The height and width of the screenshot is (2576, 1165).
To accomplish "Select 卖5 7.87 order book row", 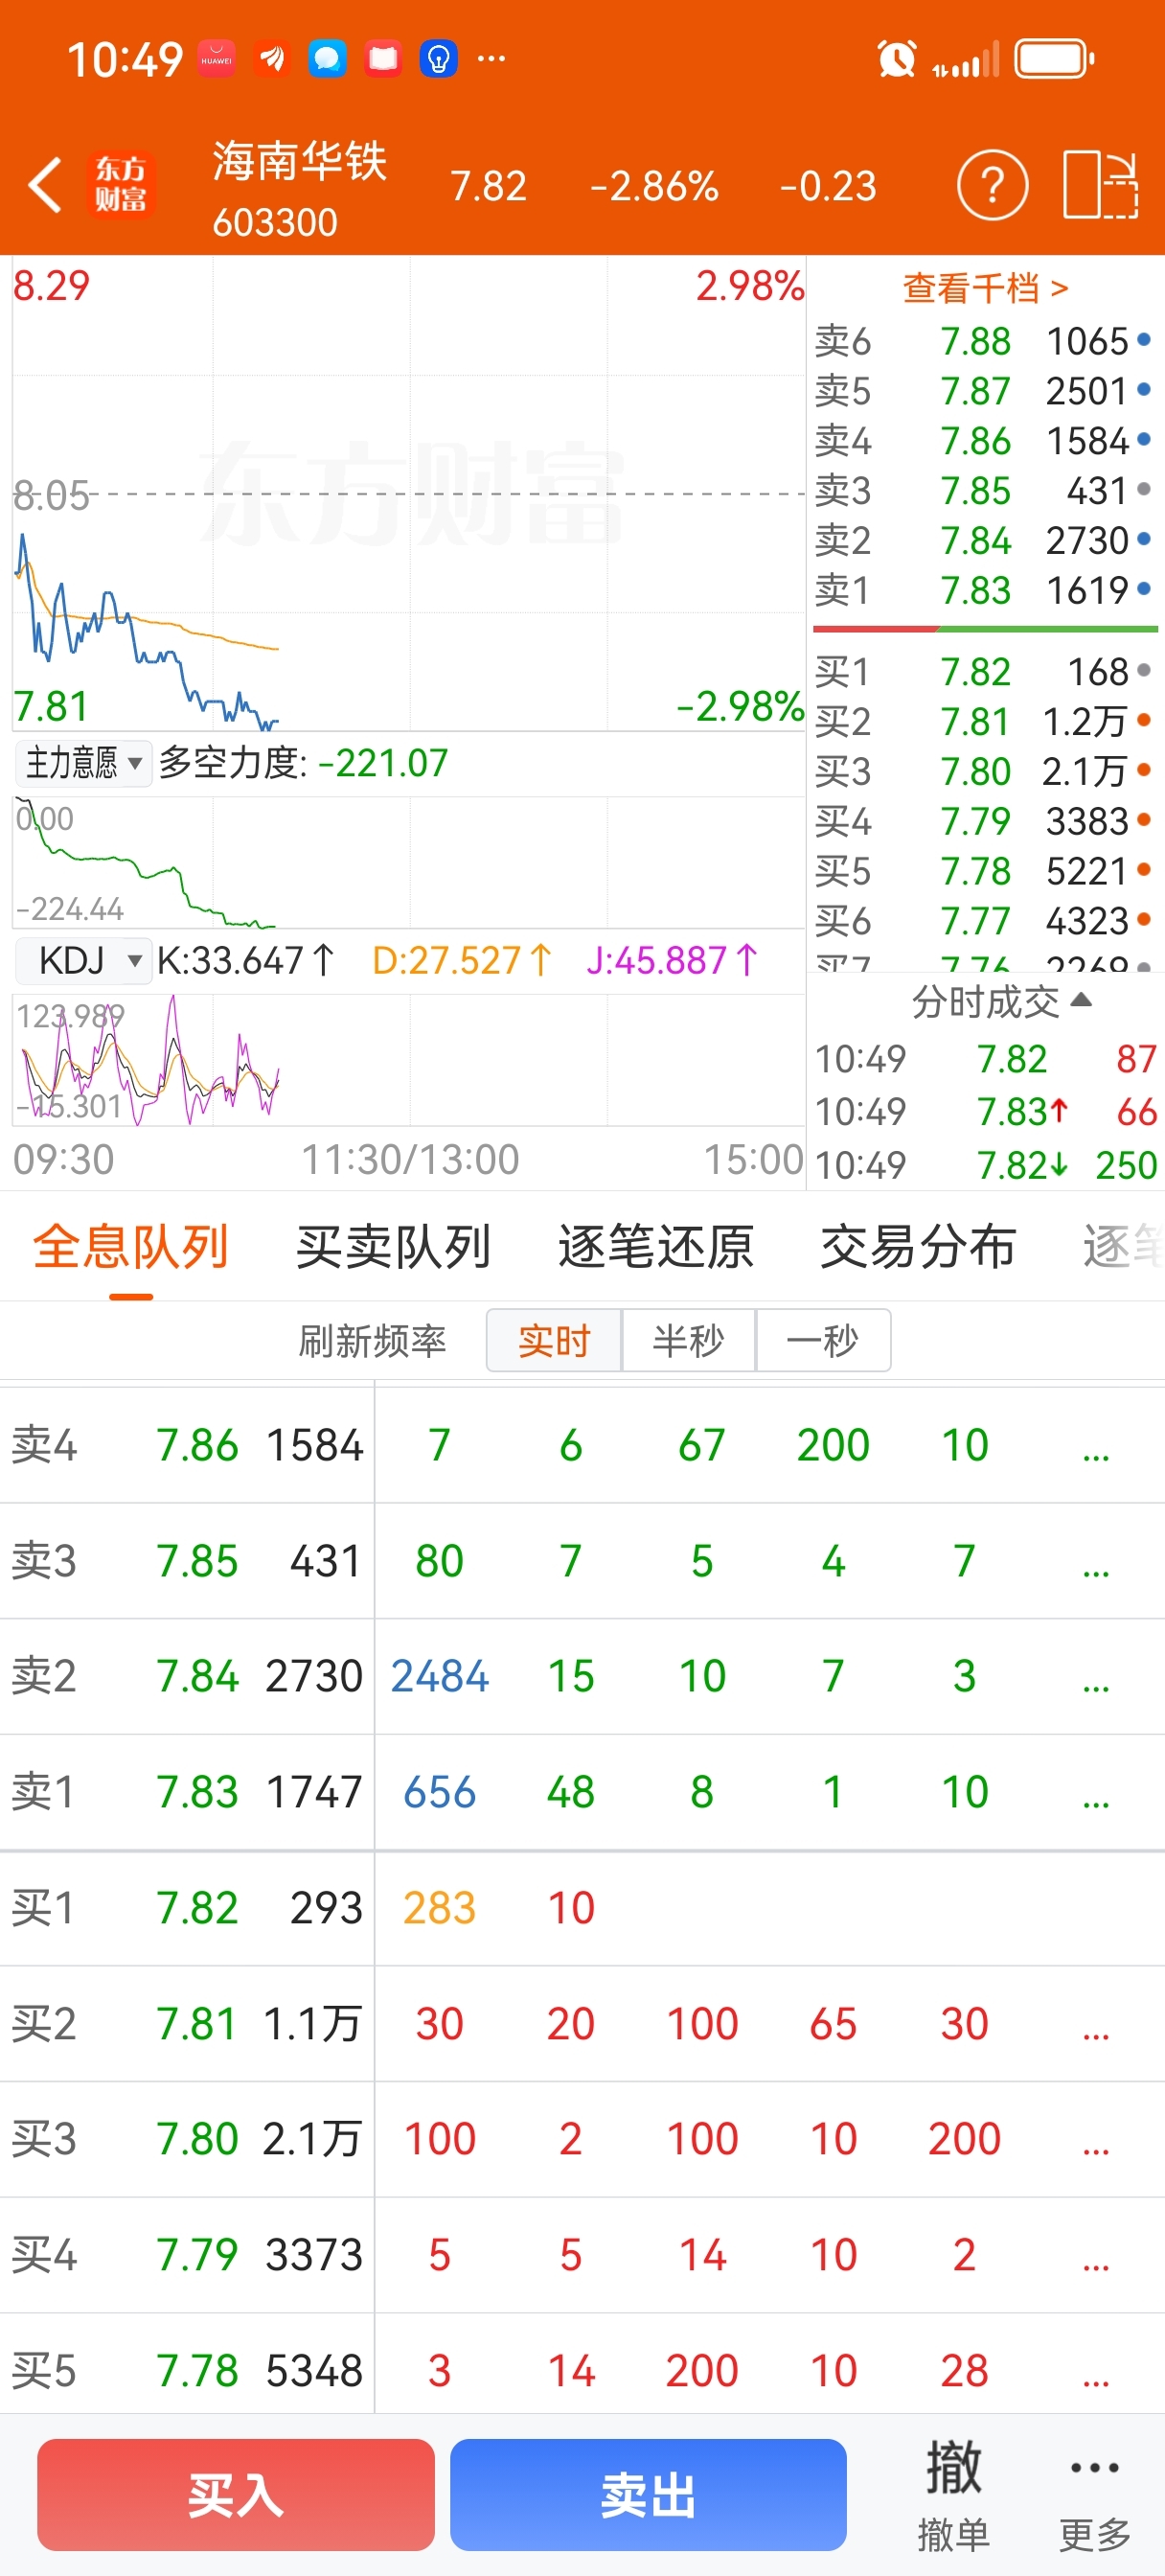I will tap(983, 391).
